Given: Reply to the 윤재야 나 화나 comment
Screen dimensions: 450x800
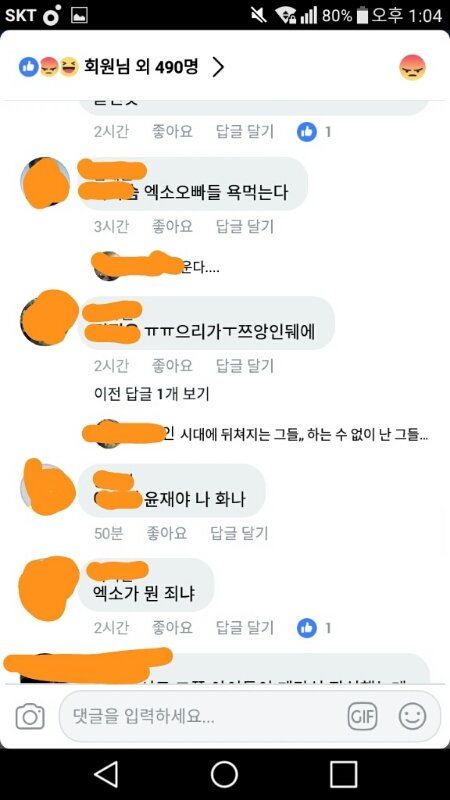Looking at the screenshot, I should (x=239, y=534).
